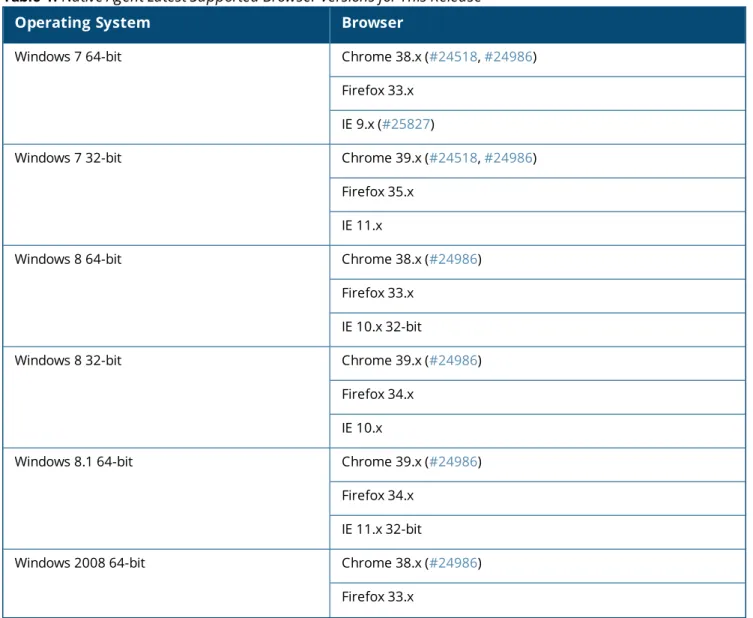Select Chrome 39.x text in Windows 8.1 64-bit row
The height and width of the screenshot is (618, 753).
pyautogui.click(x=381, y=462)
